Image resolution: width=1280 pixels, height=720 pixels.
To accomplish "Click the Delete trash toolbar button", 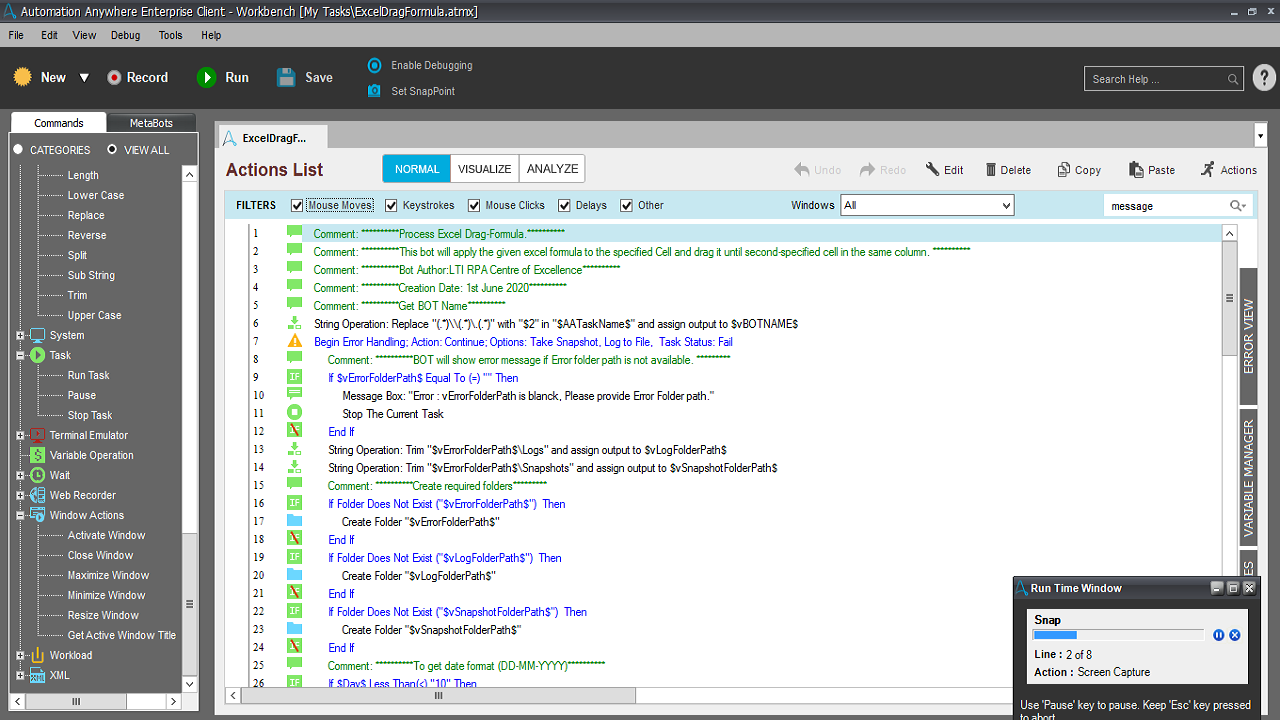I will (x=1008, y=170).
